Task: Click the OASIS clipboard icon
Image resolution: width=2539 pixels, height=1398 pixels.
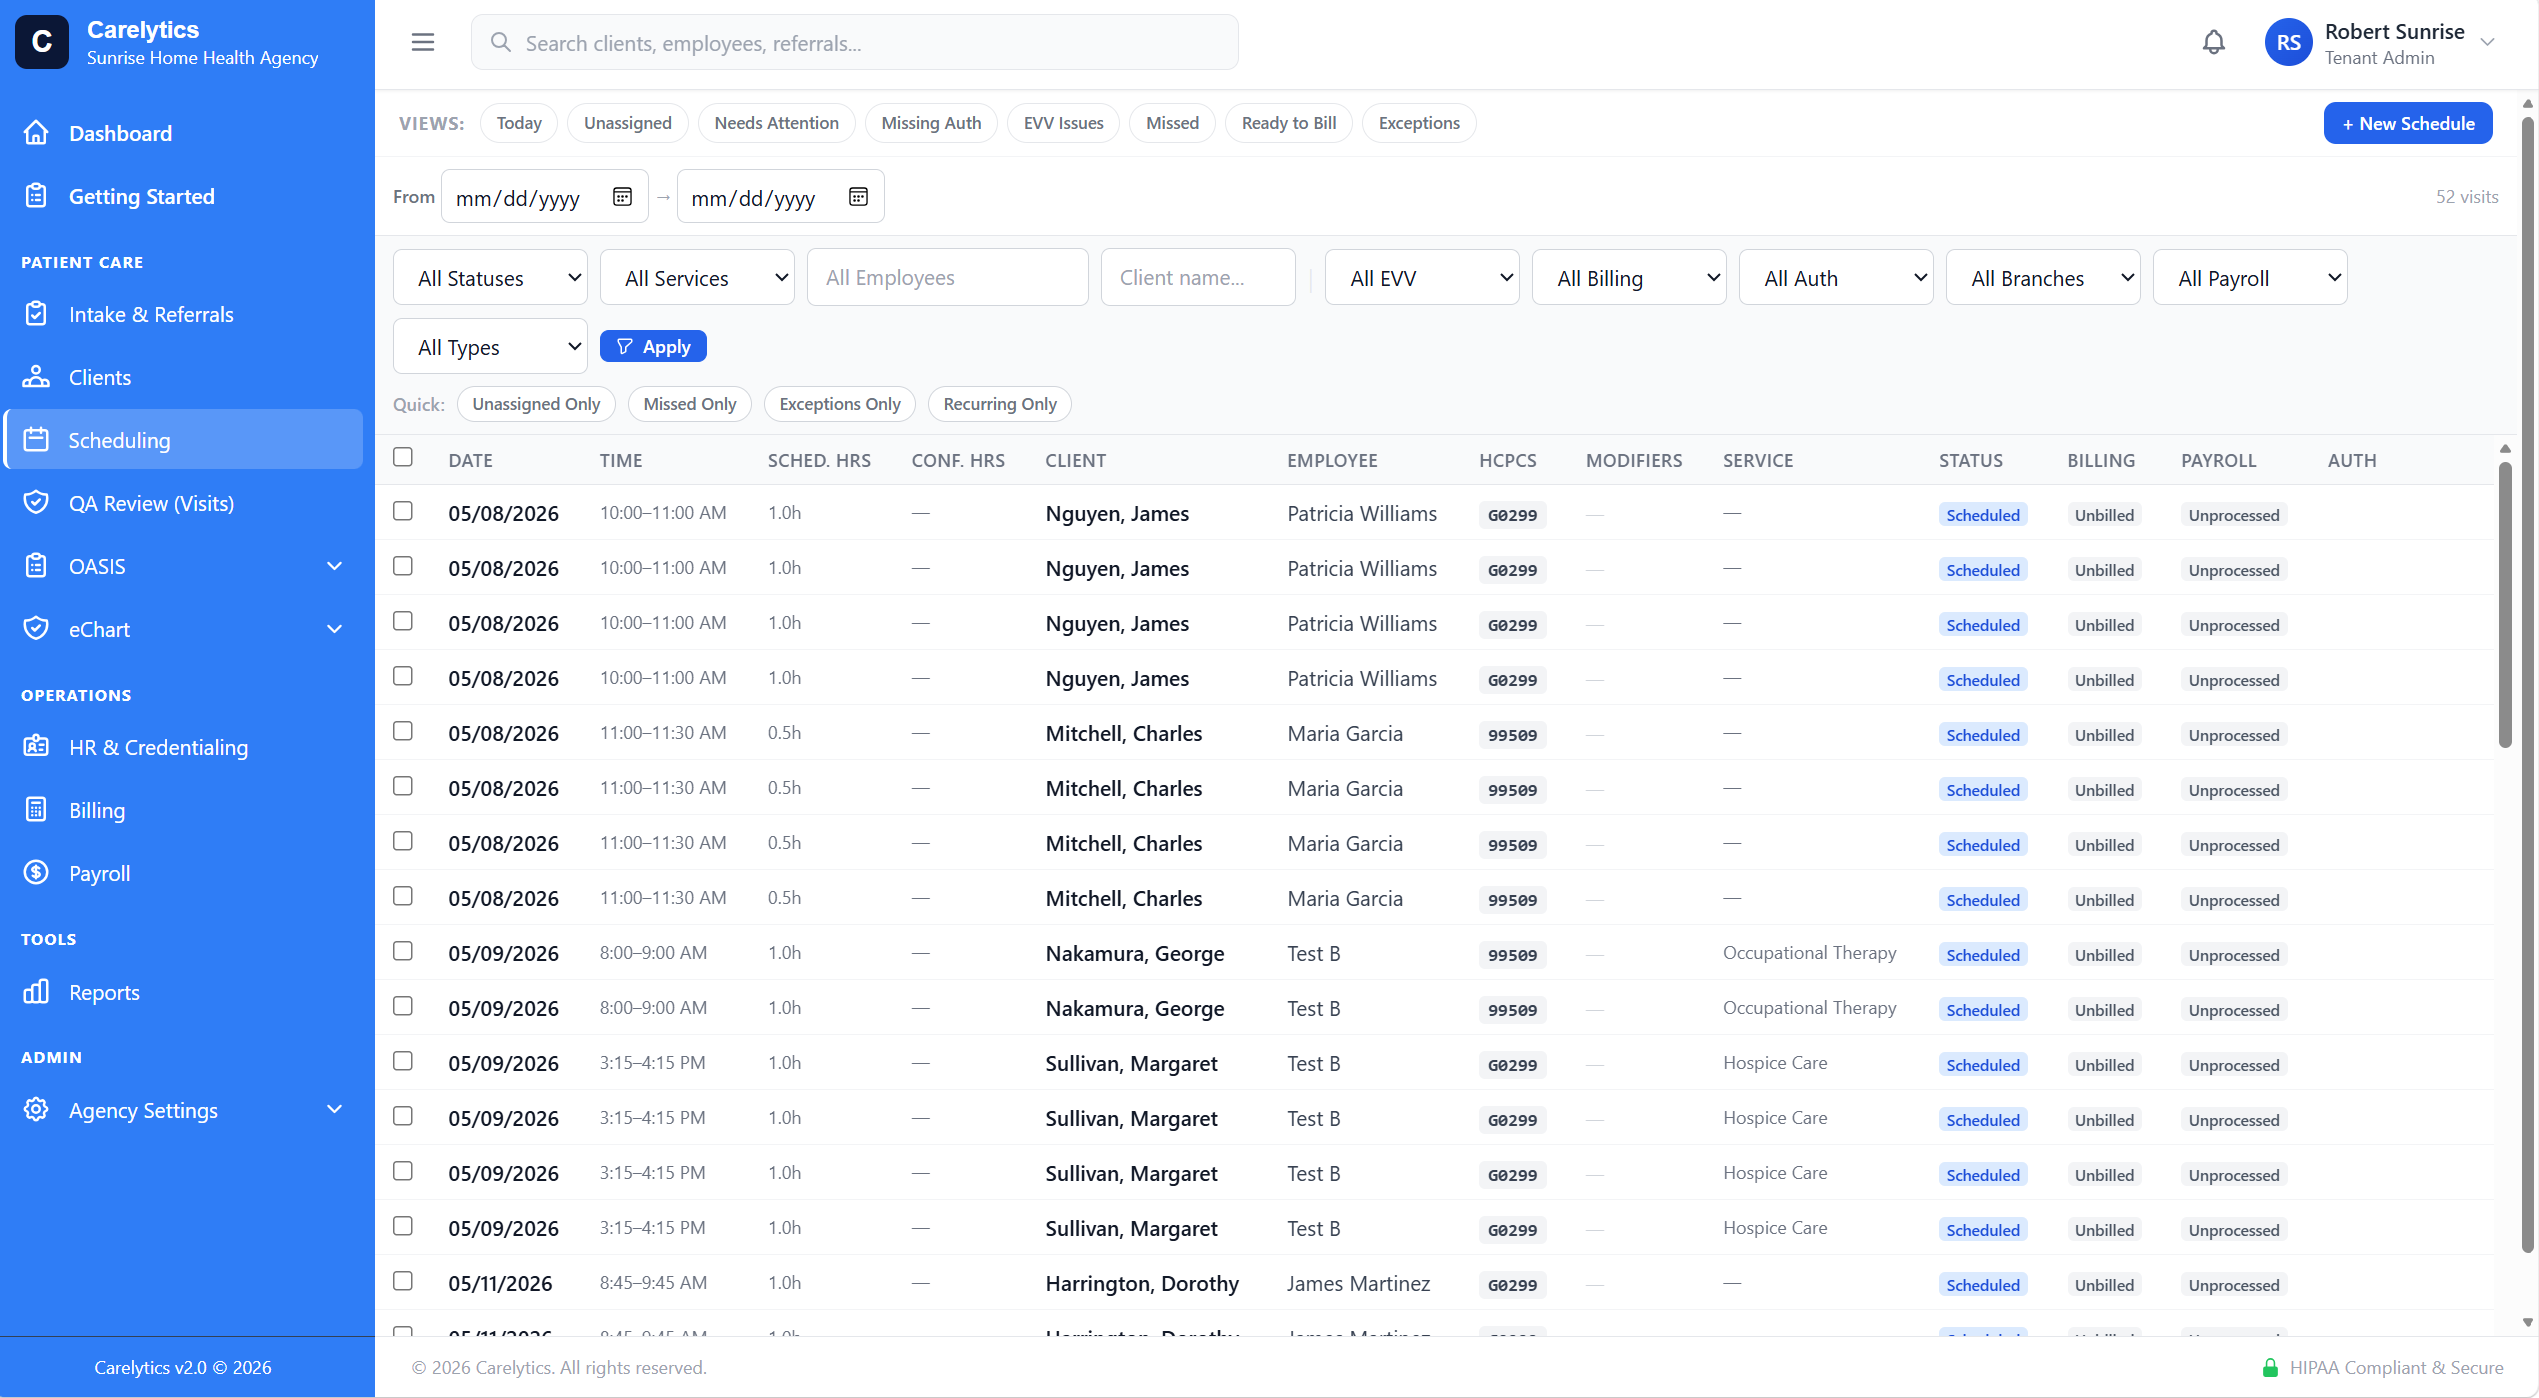Action: click(36, 566)
